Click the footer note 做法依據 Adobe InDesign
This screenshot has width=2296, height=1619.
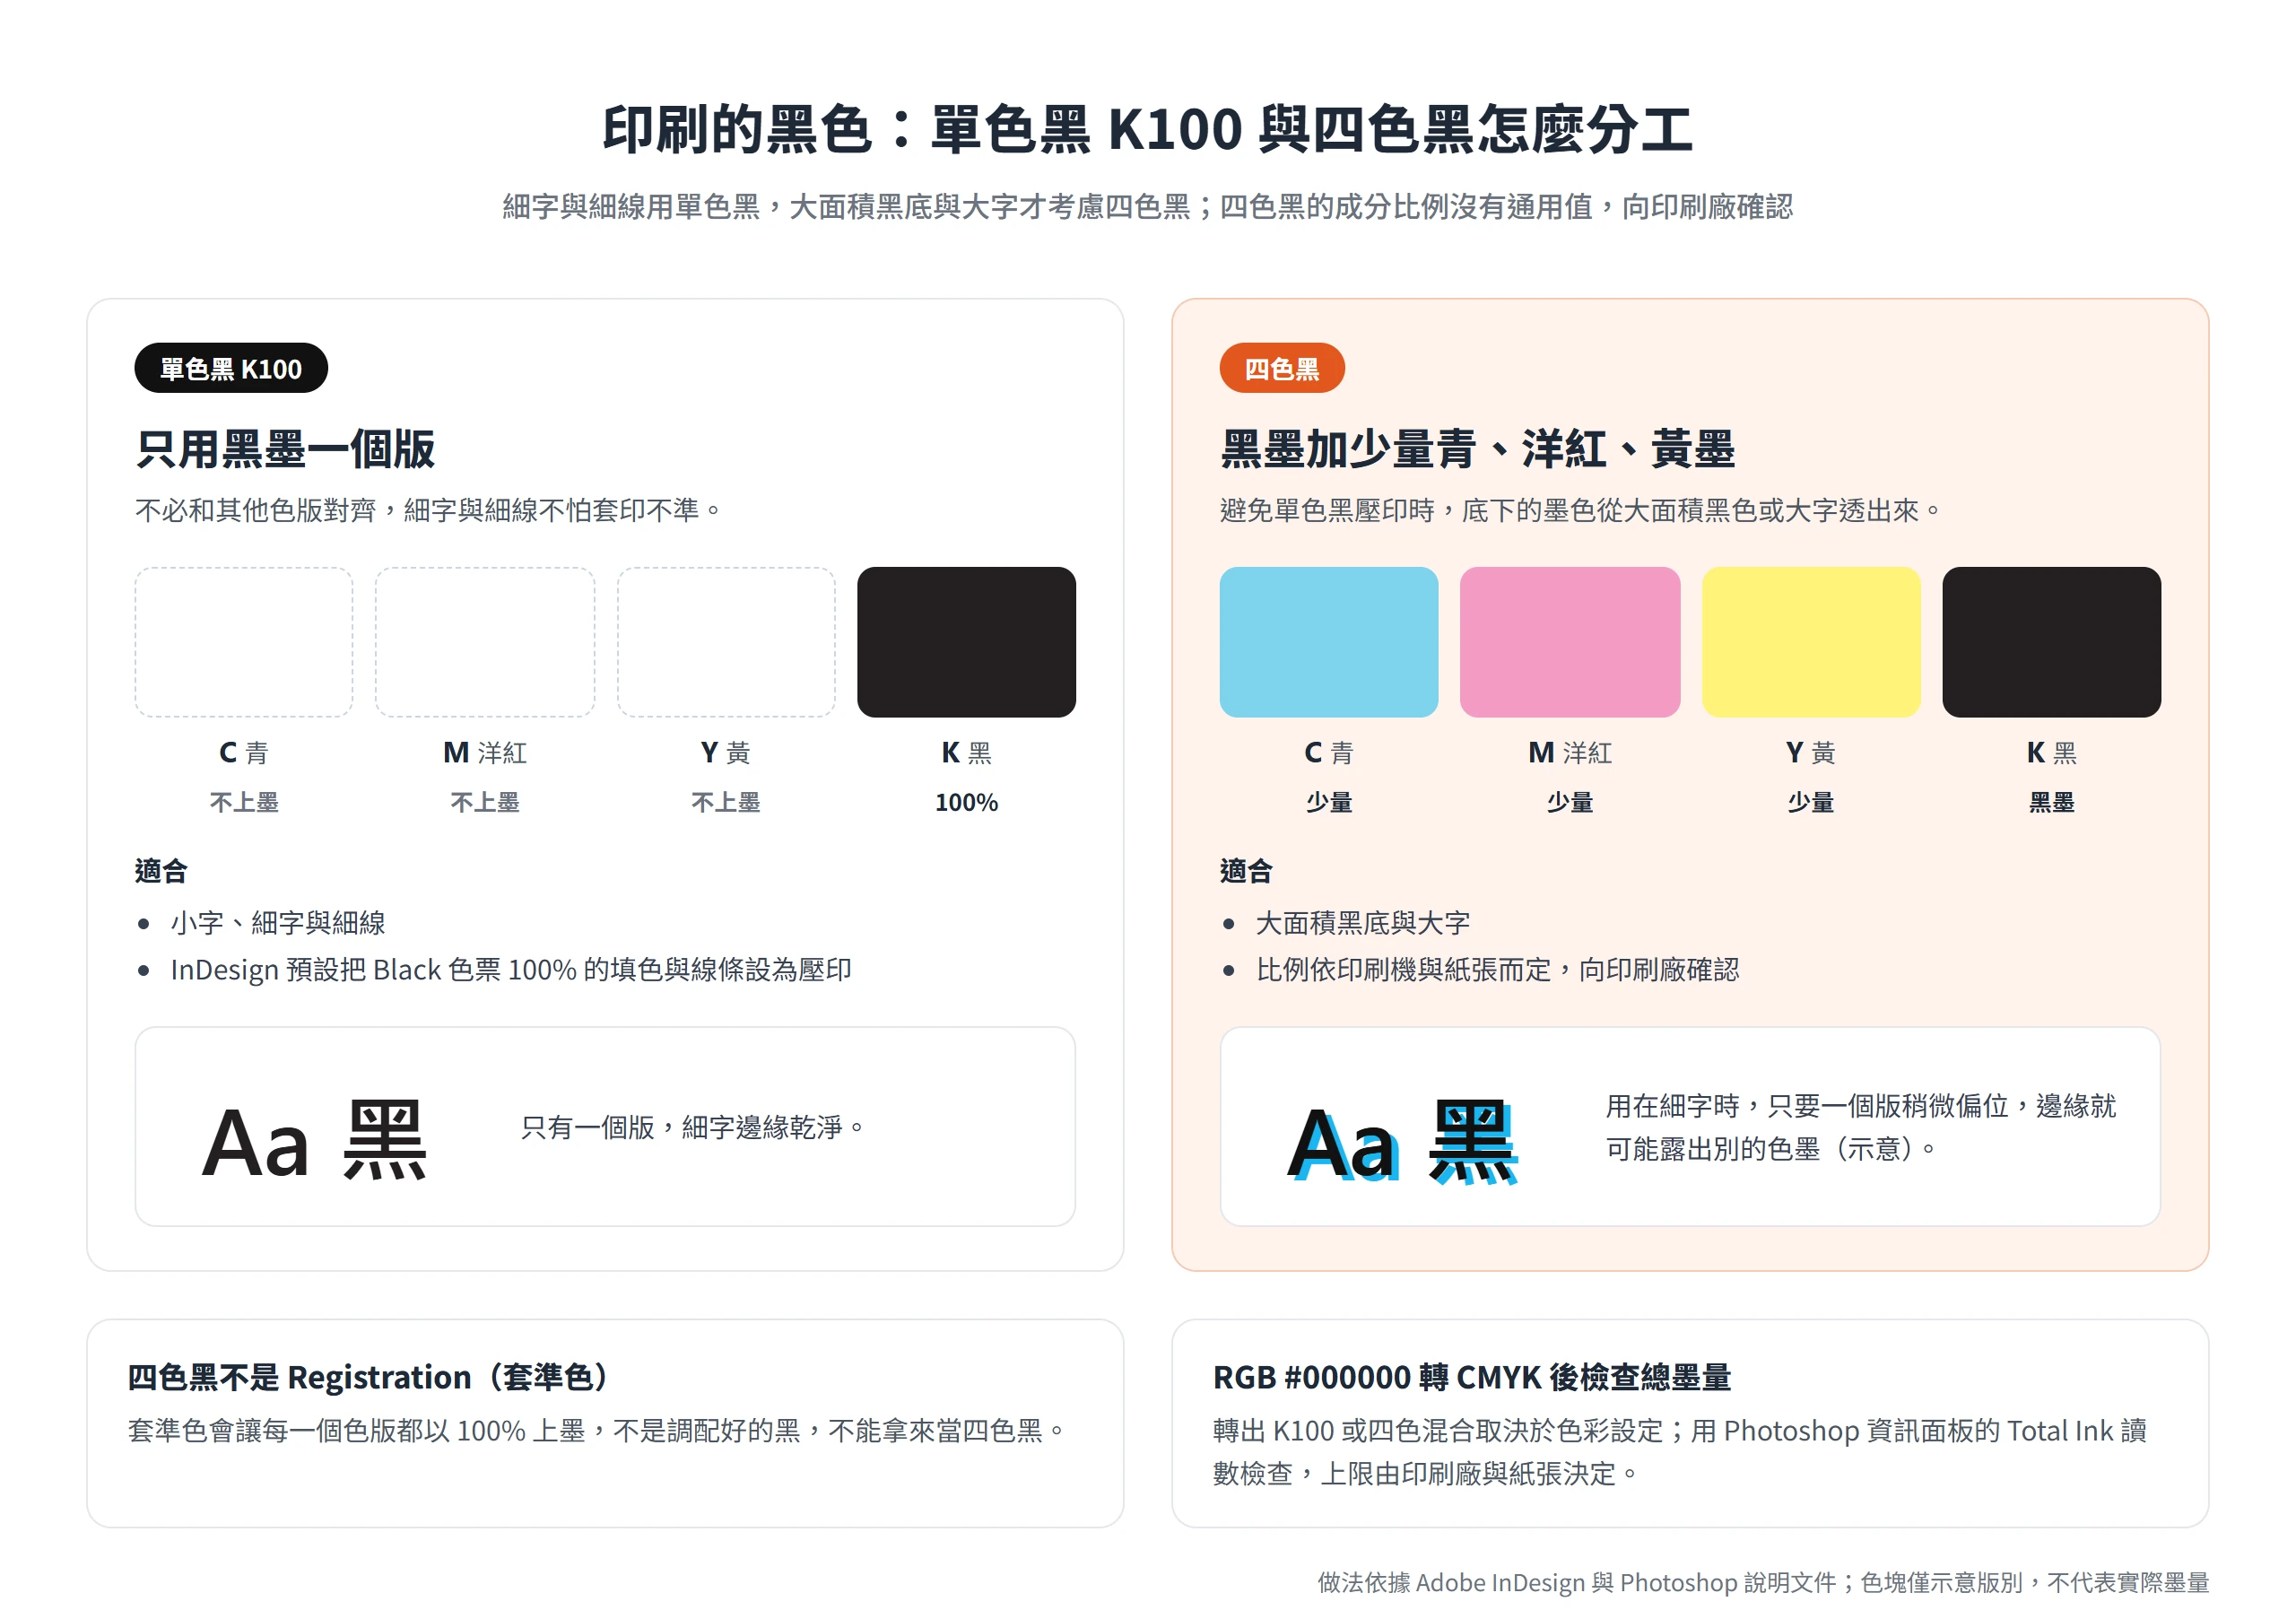pyautogui.click(x=1762, y=1582)
